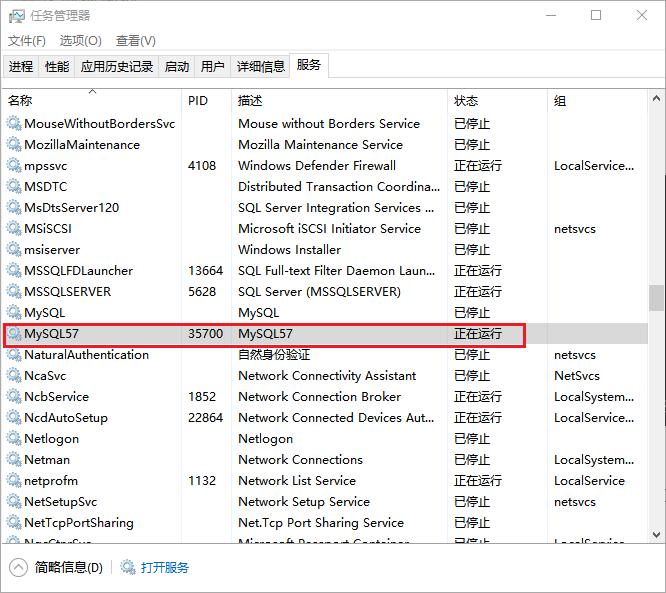This screenshot has height=593, width=666.
Task: Select the Network Connection Broker description
Action: [319, 397]
